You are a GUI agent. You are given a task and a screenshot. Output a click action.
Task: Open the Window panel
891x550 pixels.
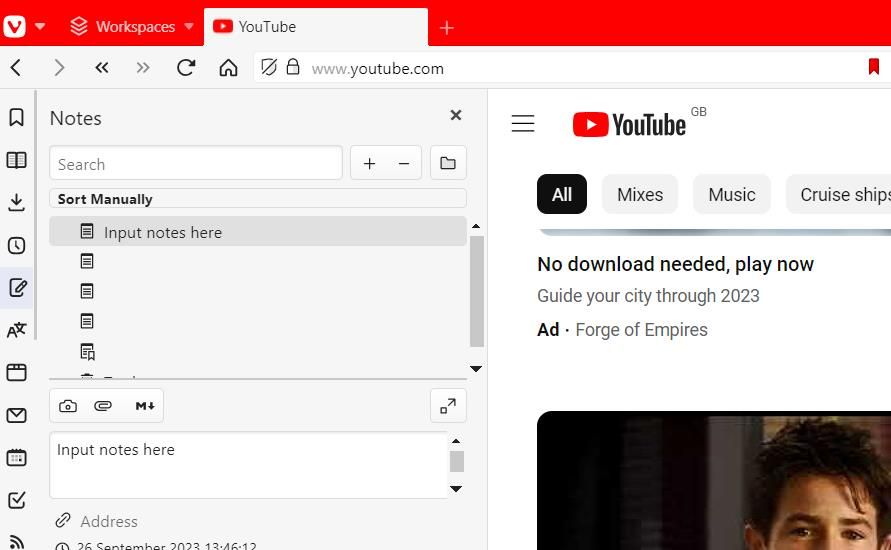tap(16, 373)
